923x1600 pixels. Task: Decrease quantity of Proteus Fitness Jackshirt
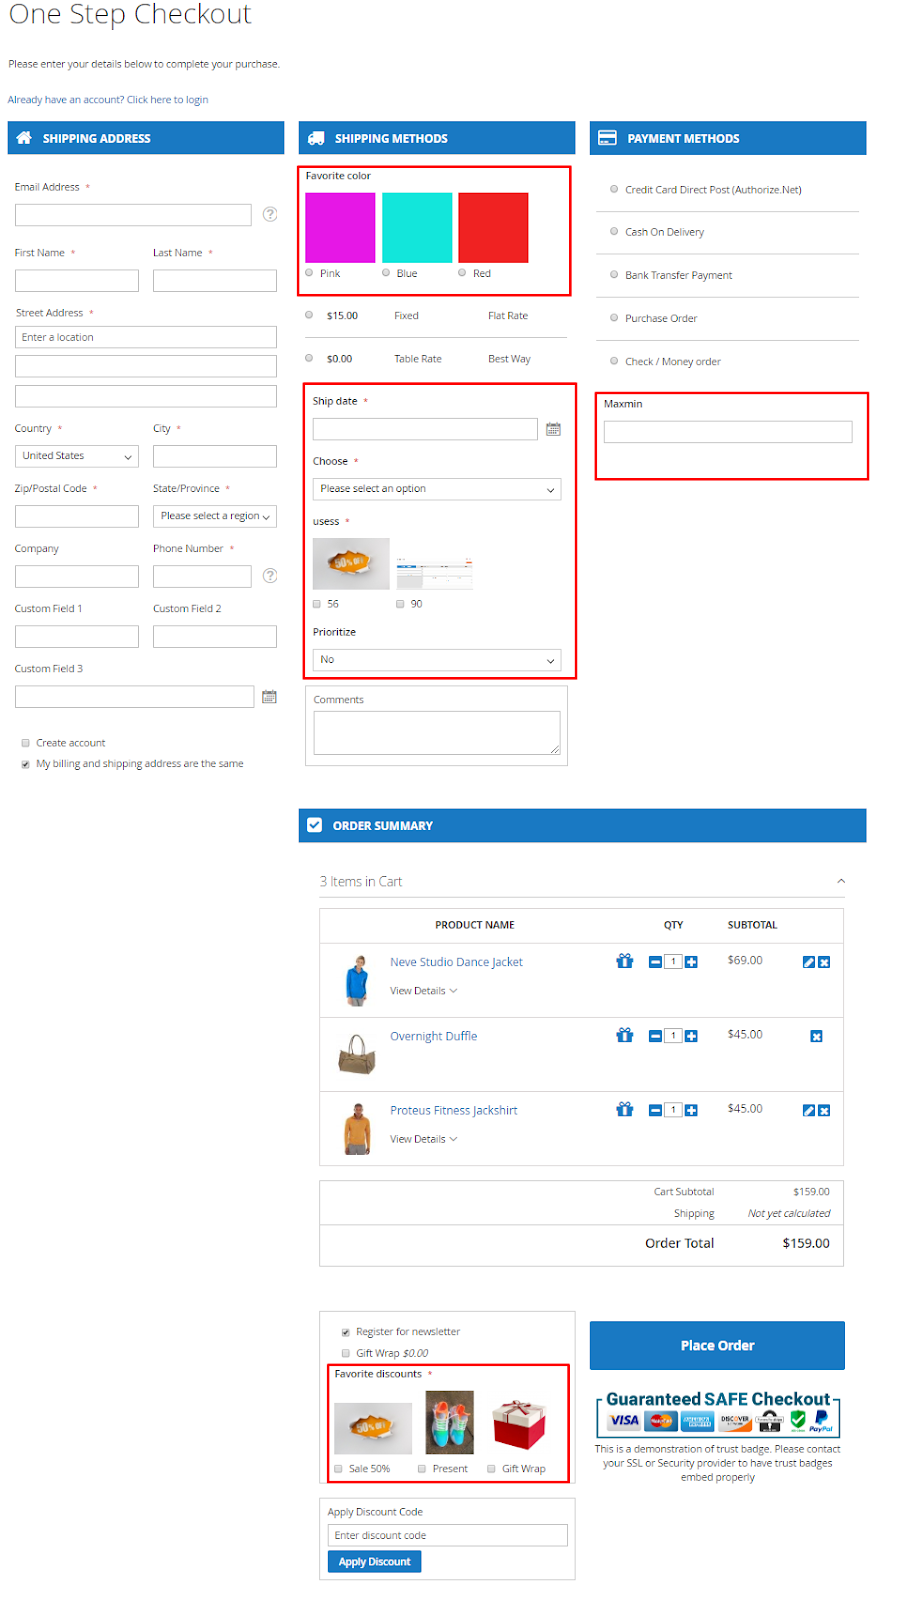coord(655,1110)
